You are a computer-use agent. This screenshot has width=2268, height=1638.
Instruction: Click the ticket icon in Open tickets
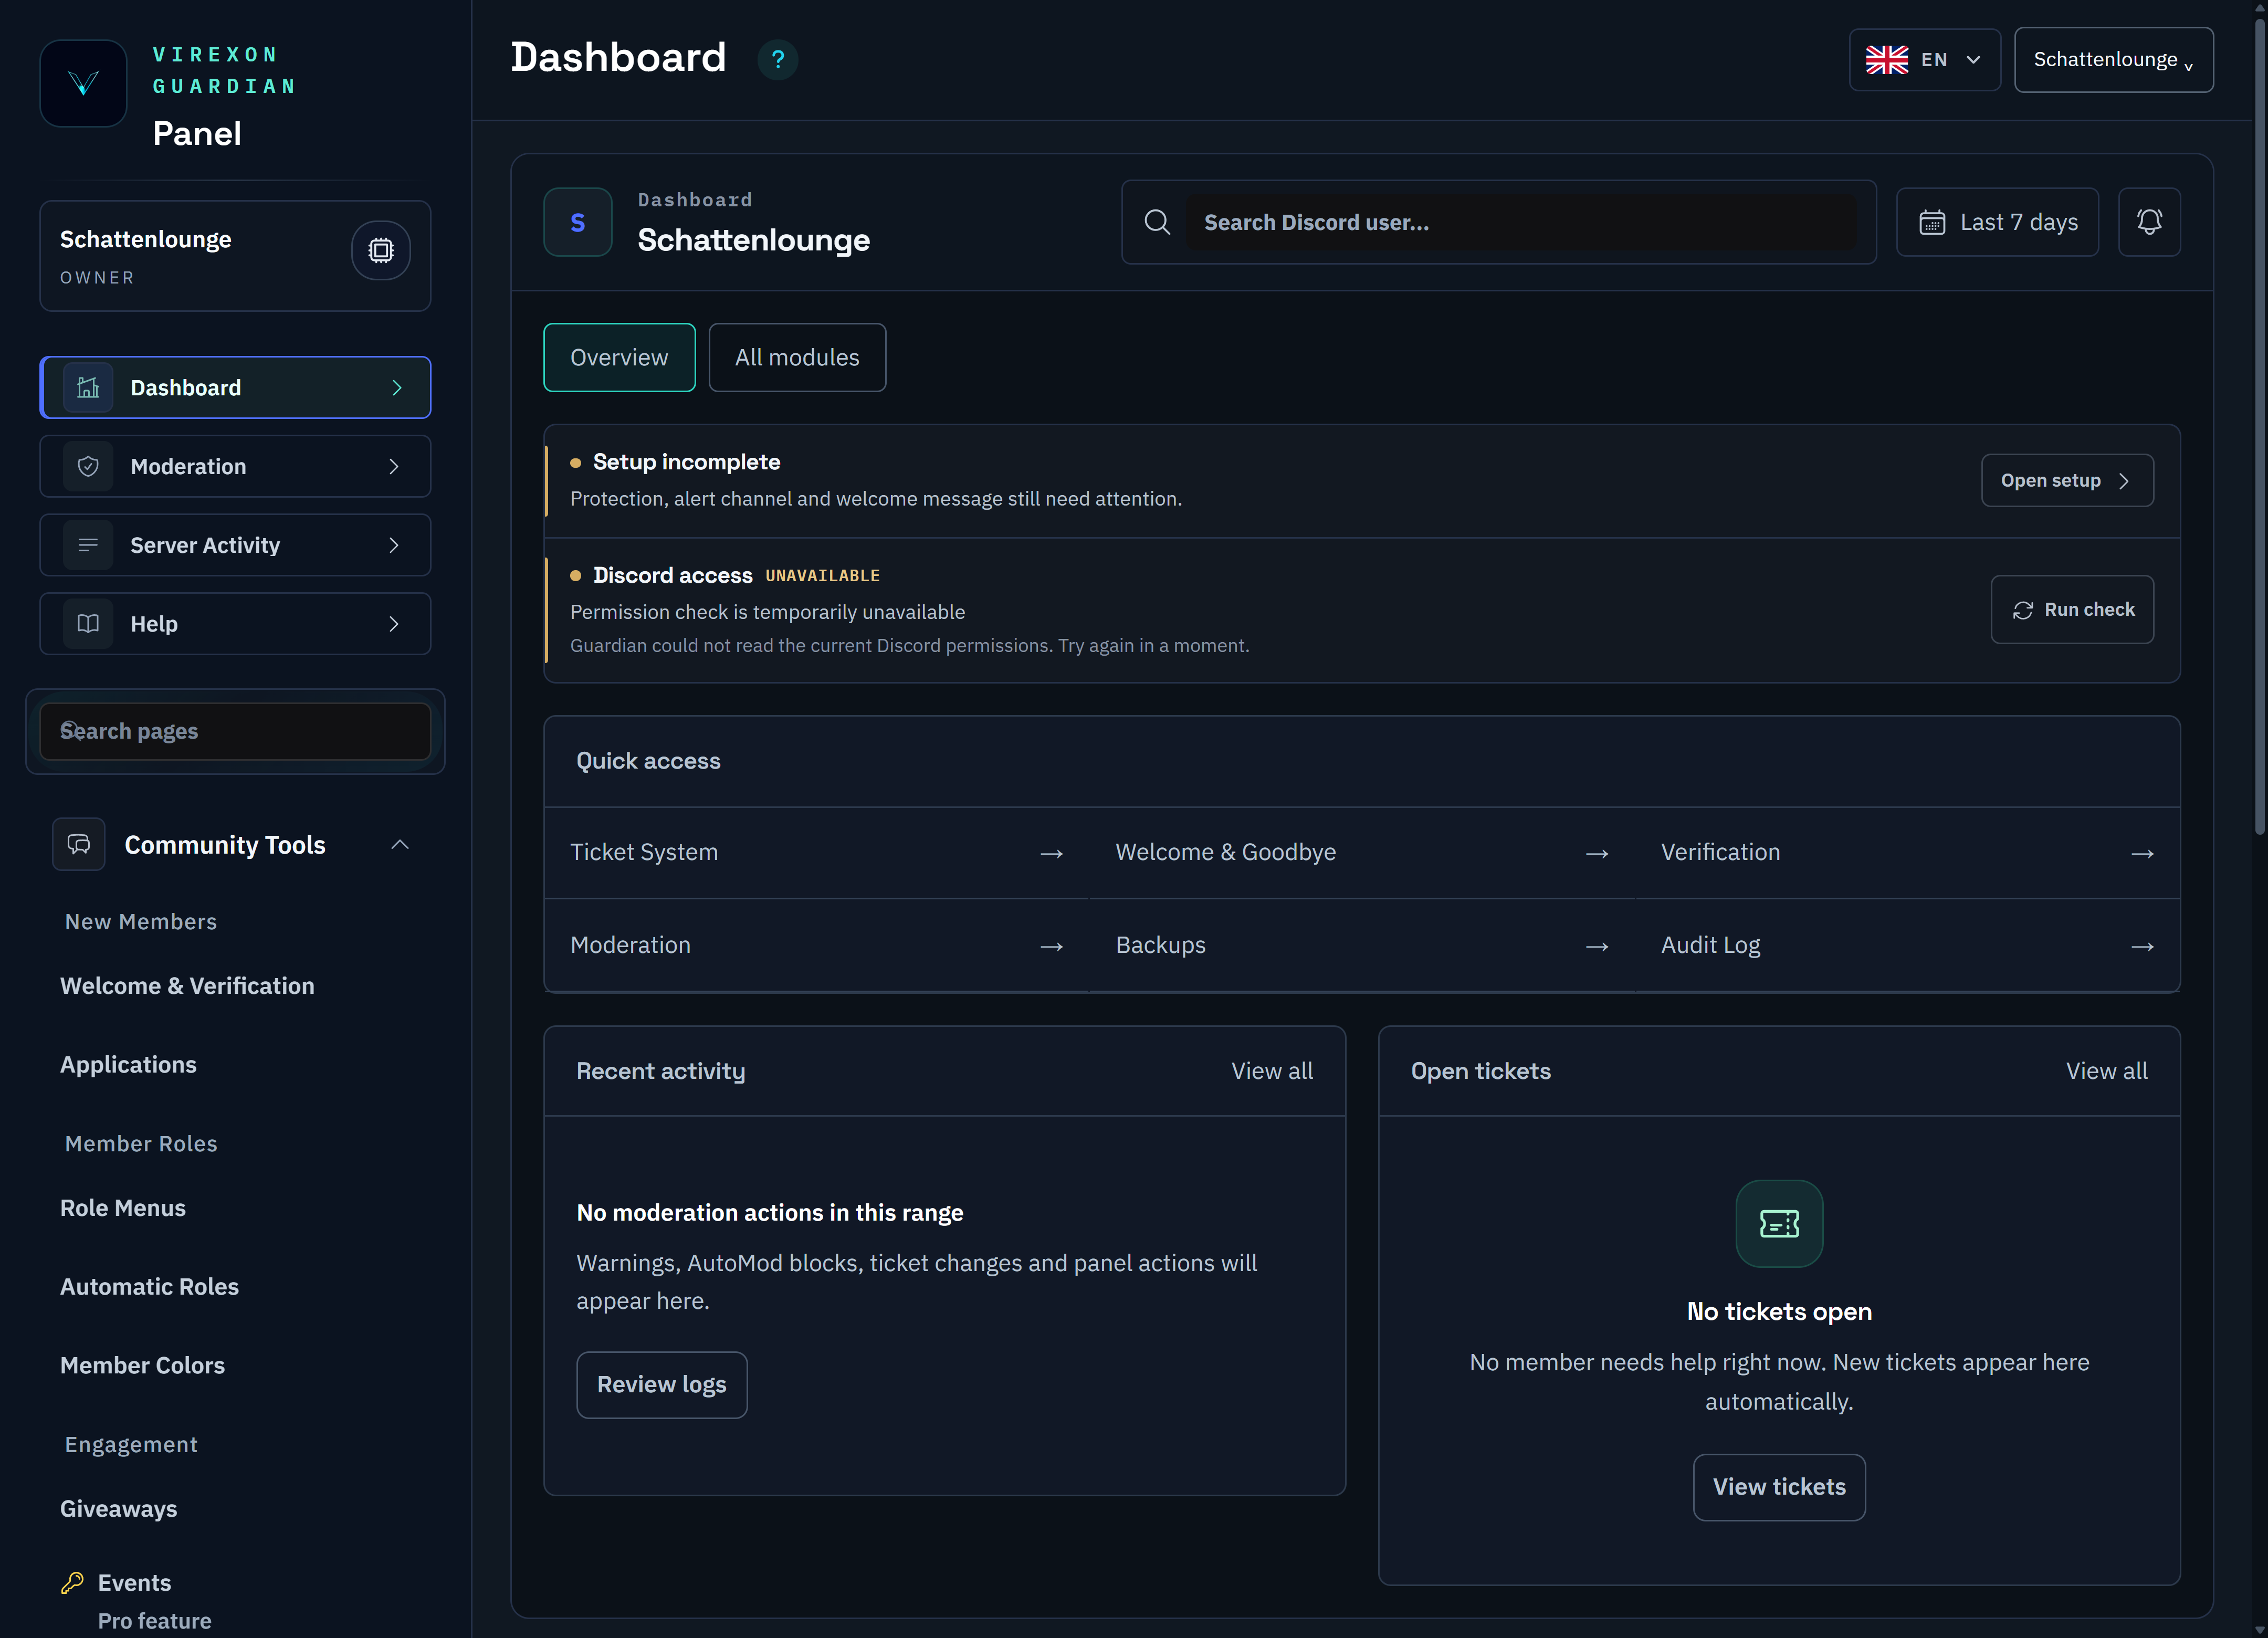coord(1779,1224)
